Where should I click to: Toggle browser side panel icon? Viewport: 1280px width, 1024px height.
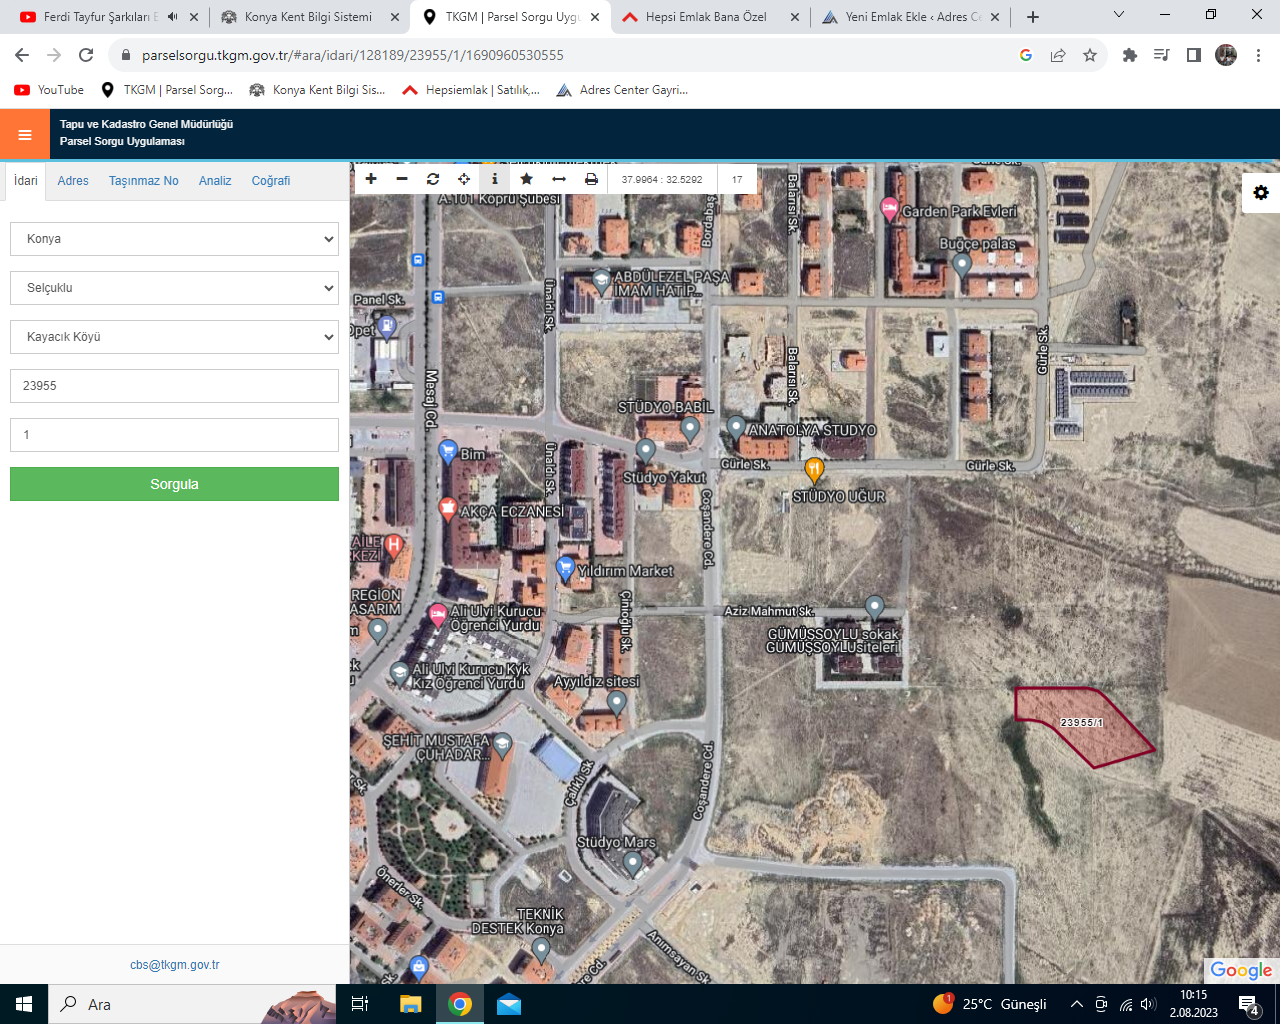pyautogui.click(x=1194, y=55)
